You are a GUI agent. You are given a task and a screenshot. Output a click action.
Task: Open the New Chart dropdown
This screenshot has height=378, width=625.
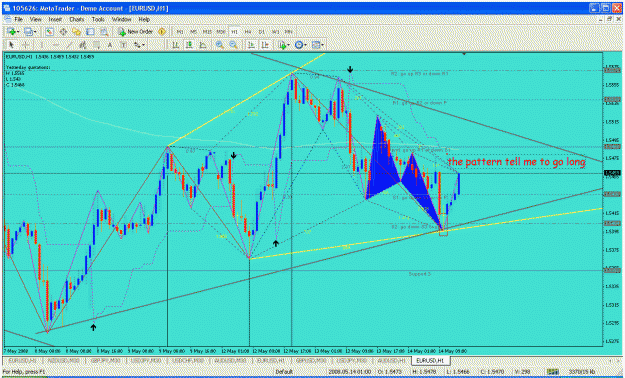(13, 32)
